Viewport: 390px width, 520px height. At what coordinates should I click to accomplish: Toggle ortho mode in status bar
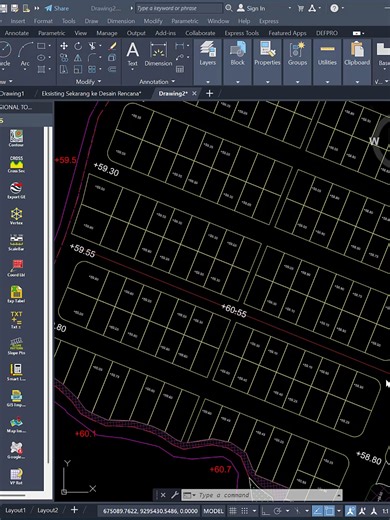[x=266, y=511]
